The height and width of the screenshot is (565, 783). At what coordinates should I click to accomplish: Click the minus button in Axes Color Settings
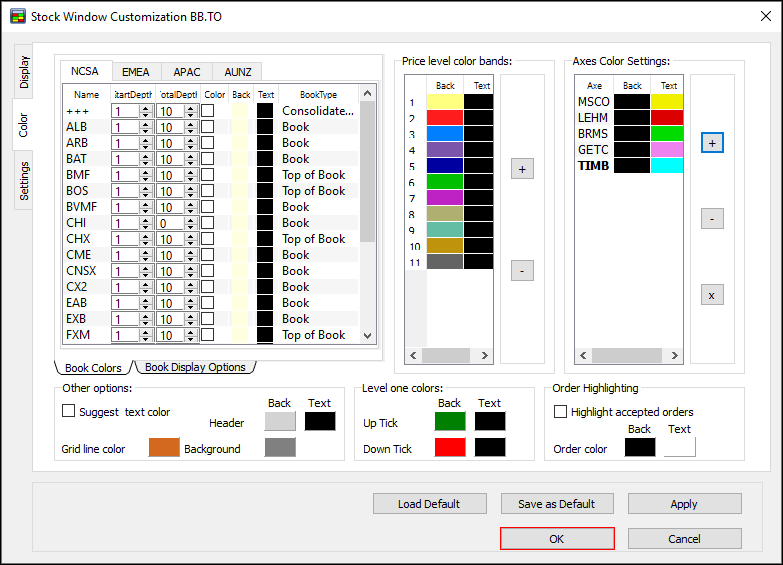click(712, 218)
